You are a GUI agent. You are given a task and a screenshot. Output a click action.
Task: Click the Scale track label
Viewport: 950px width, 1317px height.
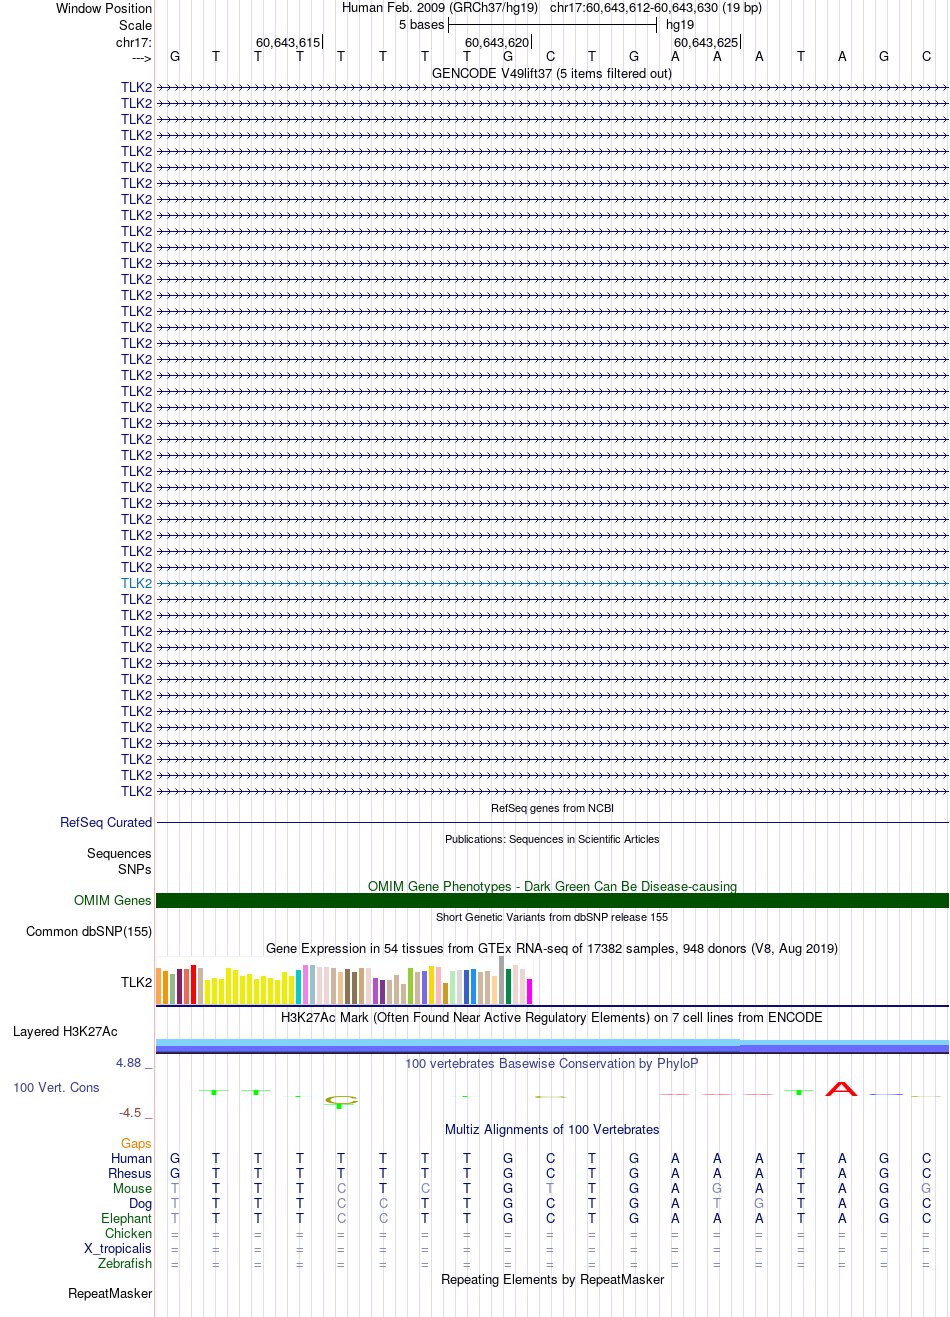click(135, 25)
